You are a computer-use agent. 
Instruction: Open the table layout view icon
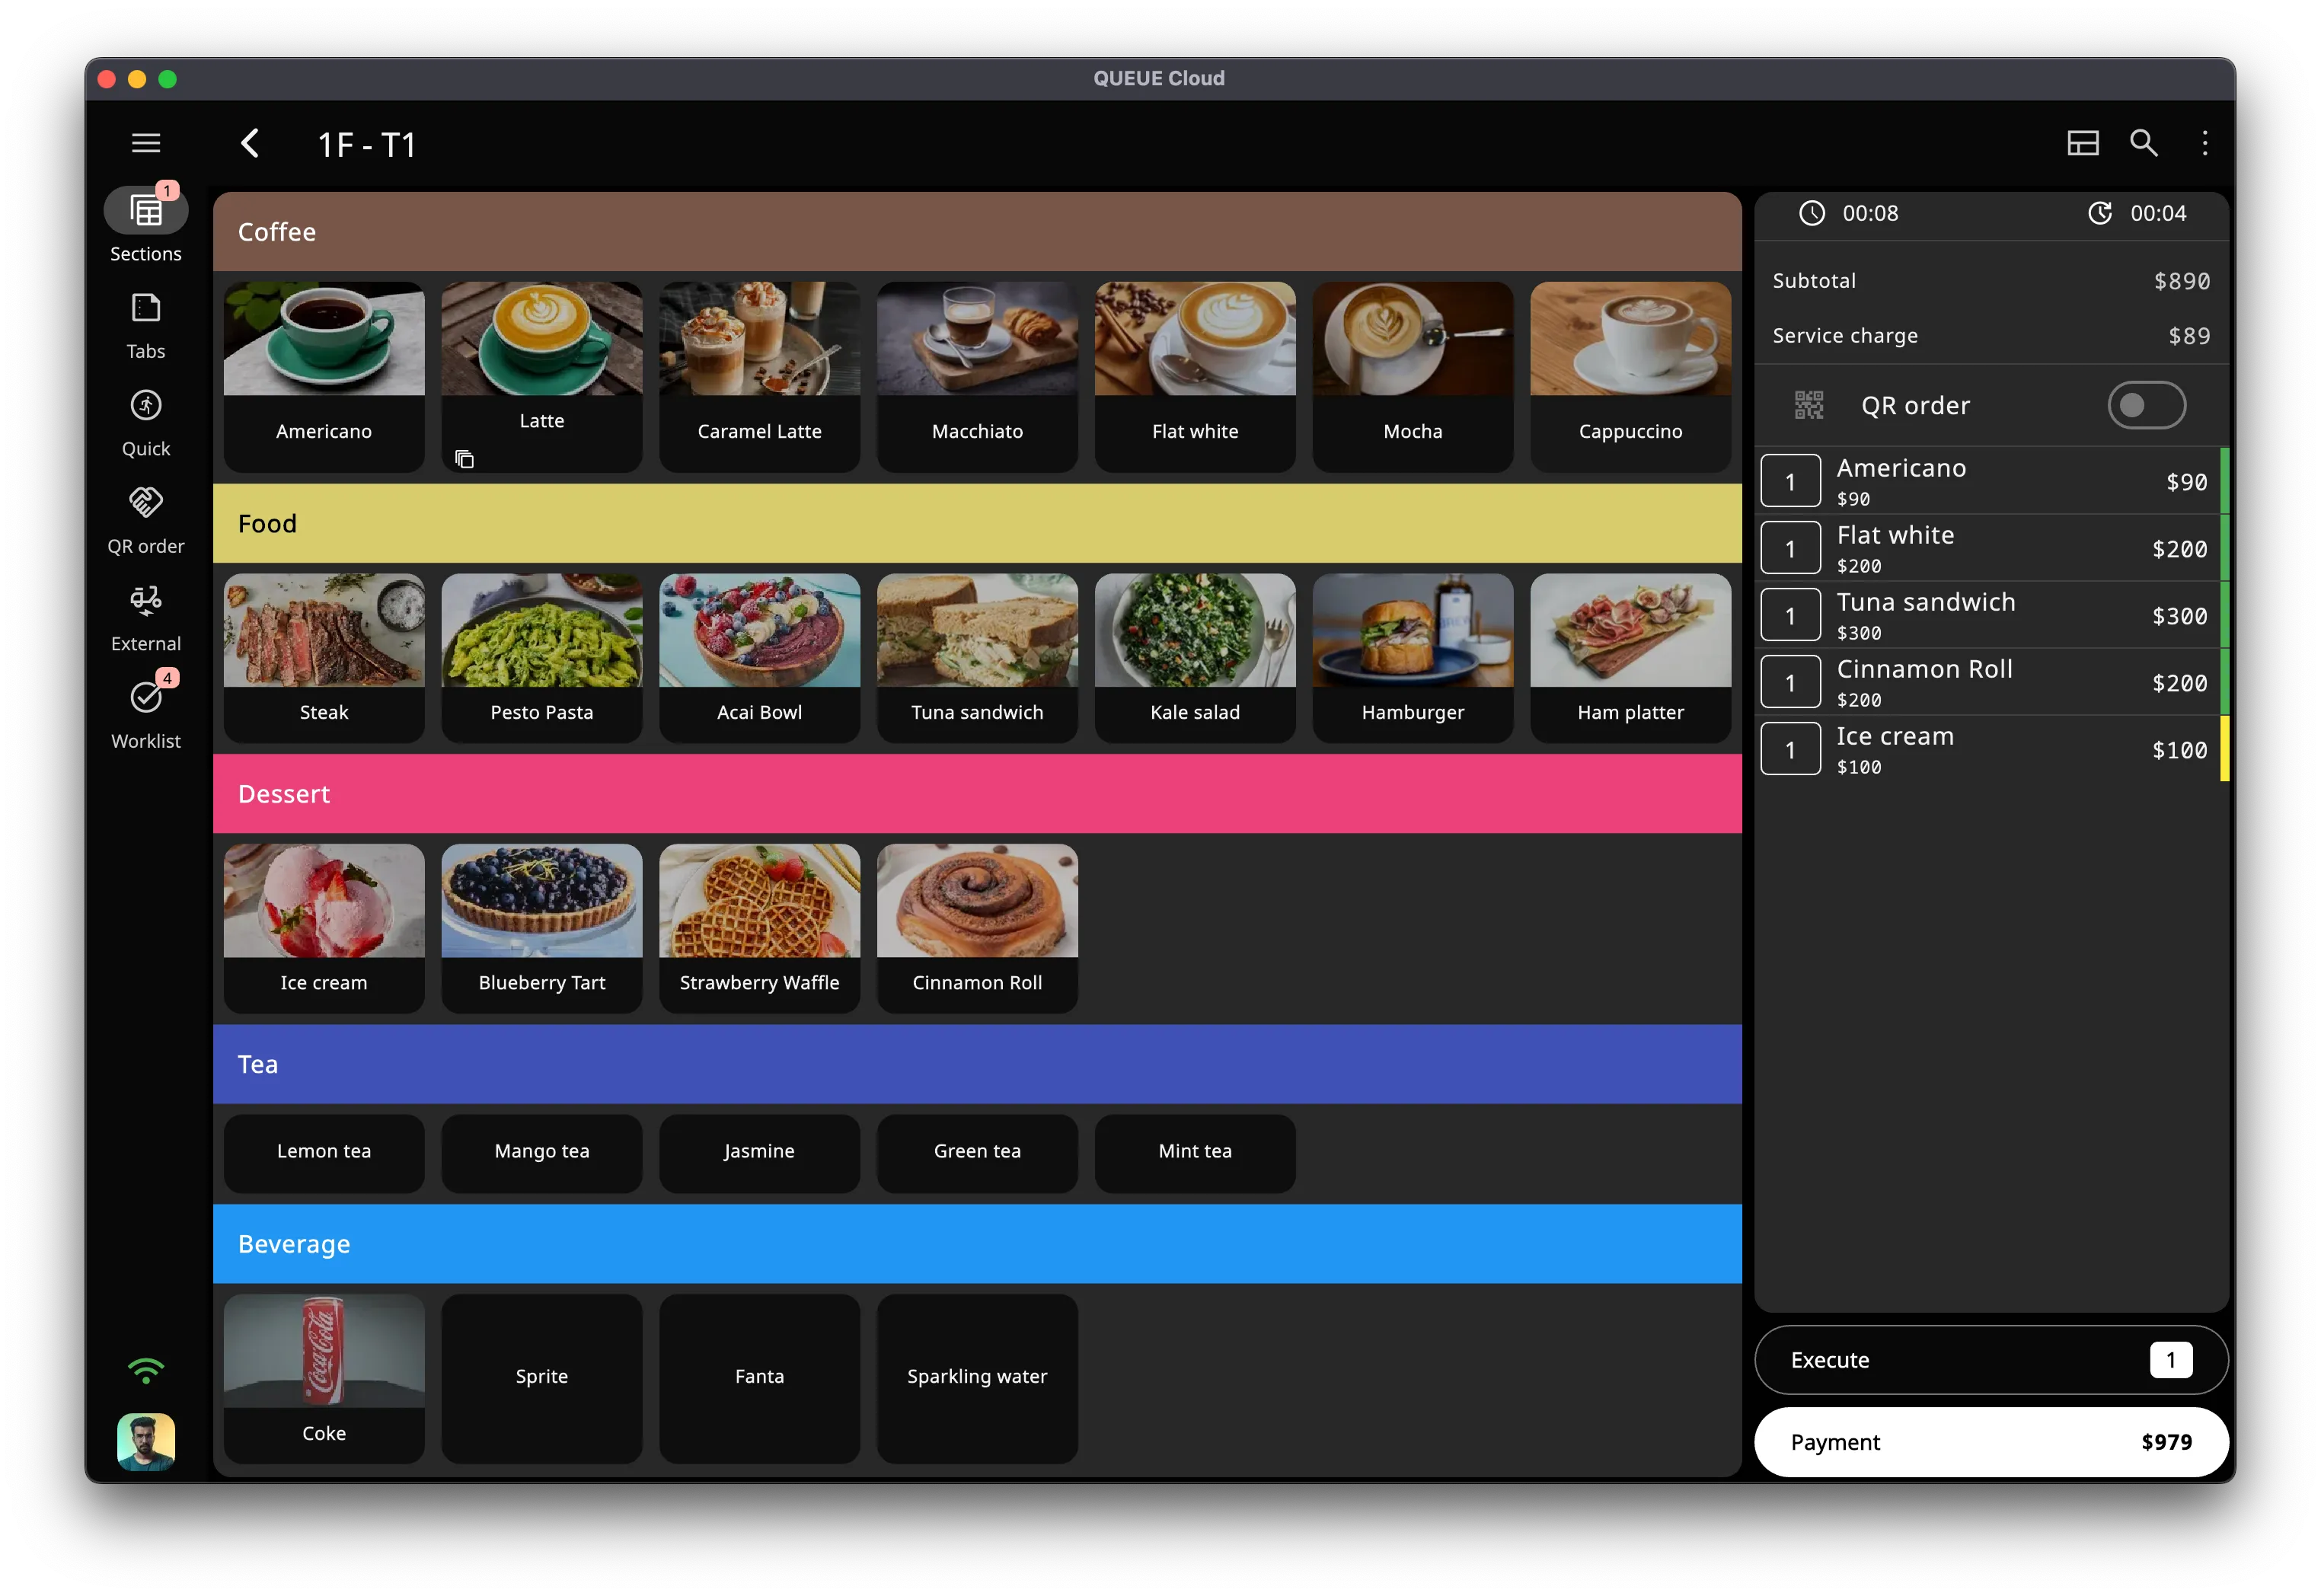pos(2083,143)
